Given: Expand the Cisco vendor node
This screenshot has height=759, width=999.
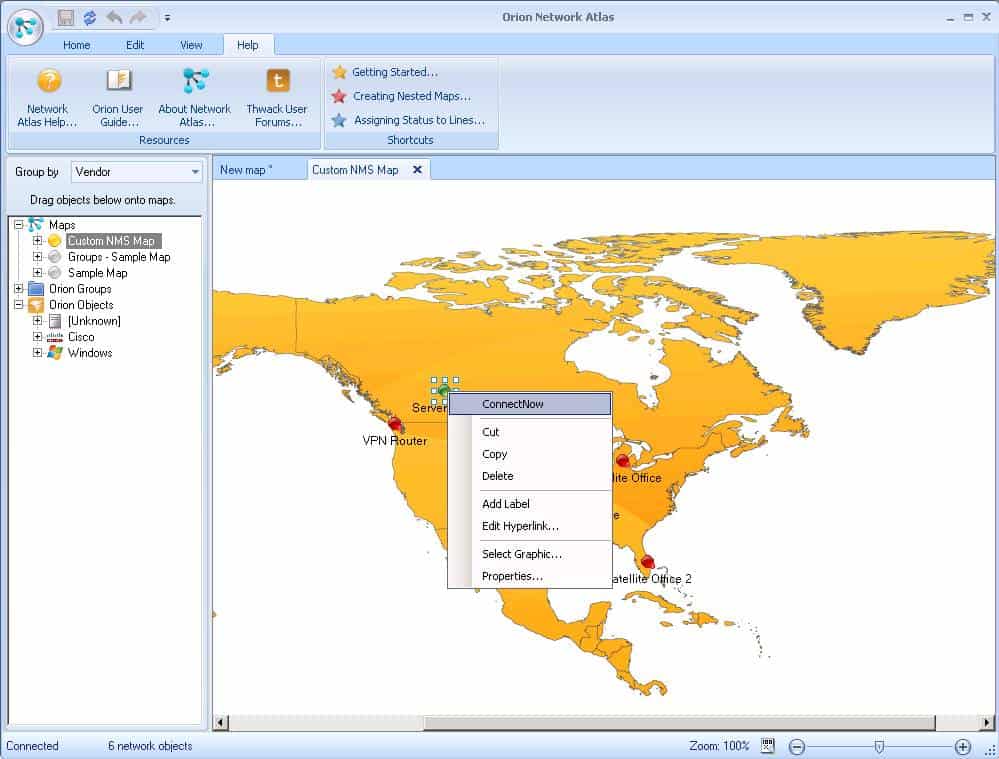Looking at the screenshot, I should [x=38, y=336].
